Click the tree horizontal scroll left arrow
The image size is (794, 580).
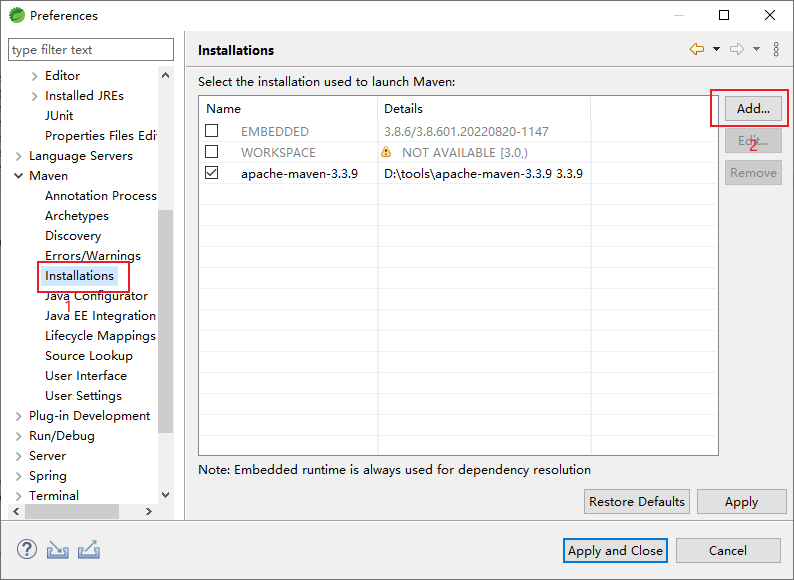pyautogui.click(x=16, y=511)
